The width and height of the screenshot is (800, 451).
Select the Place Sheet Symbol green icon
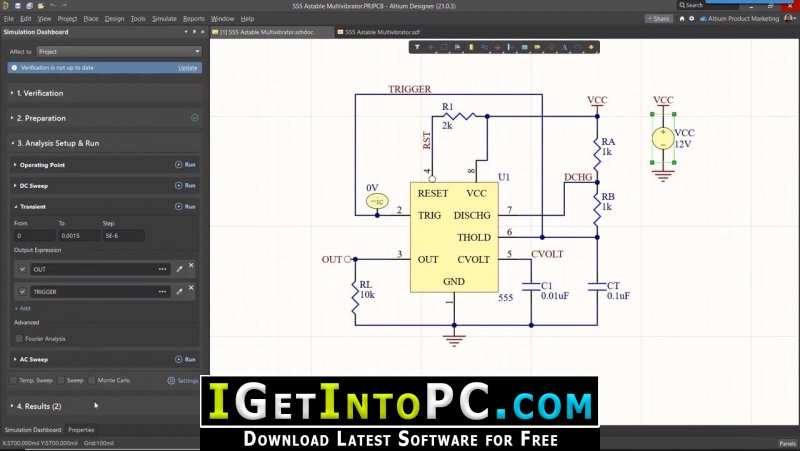pyautogui.click(x=524, y=47)
